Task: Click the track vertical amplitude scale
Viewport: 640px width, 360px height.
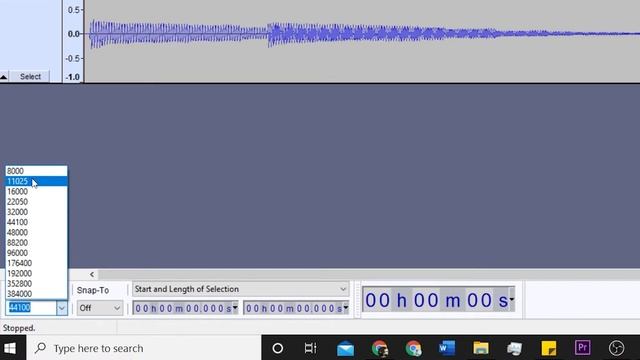Action: [x=73, y=41]
